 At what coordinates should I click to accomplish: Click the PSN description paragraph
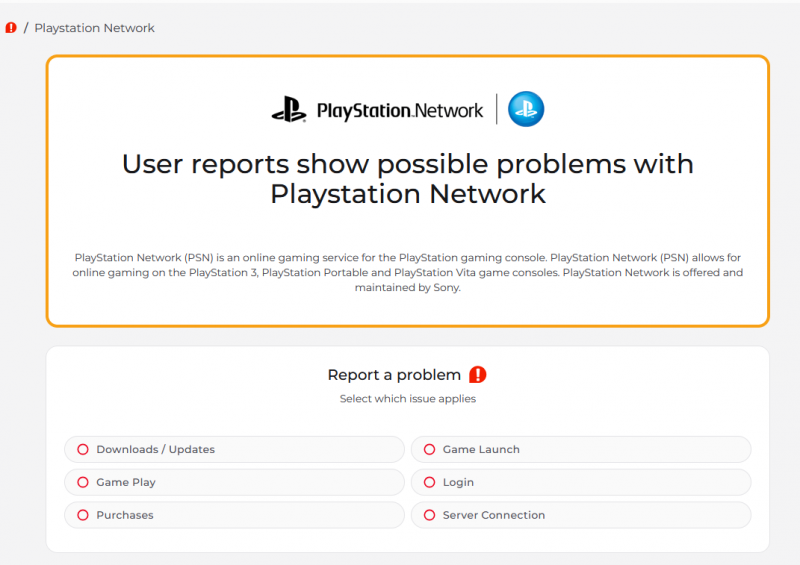[x=408, y=273]
